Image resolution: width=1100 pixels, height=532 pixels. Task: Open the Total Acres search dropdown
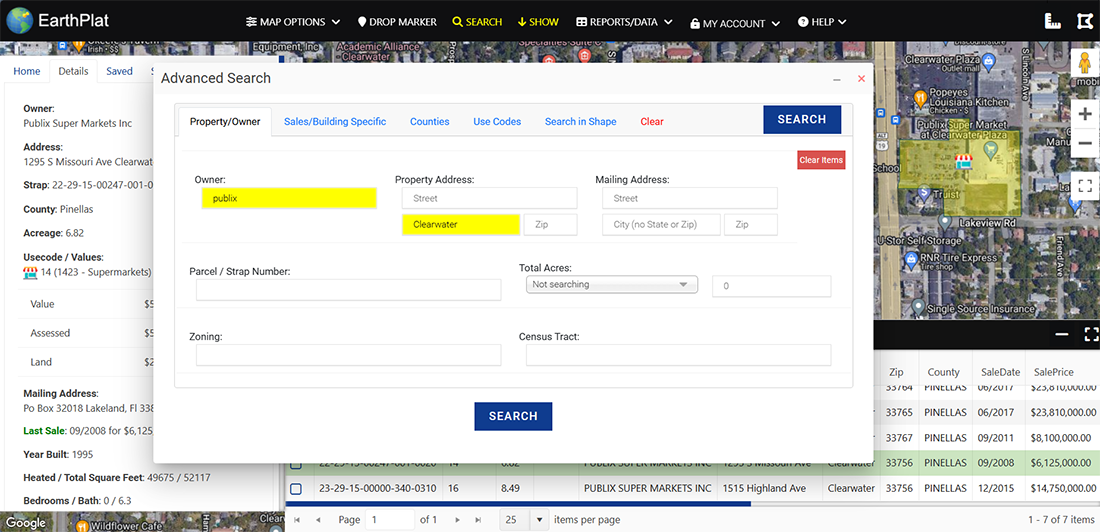point(611,285)
